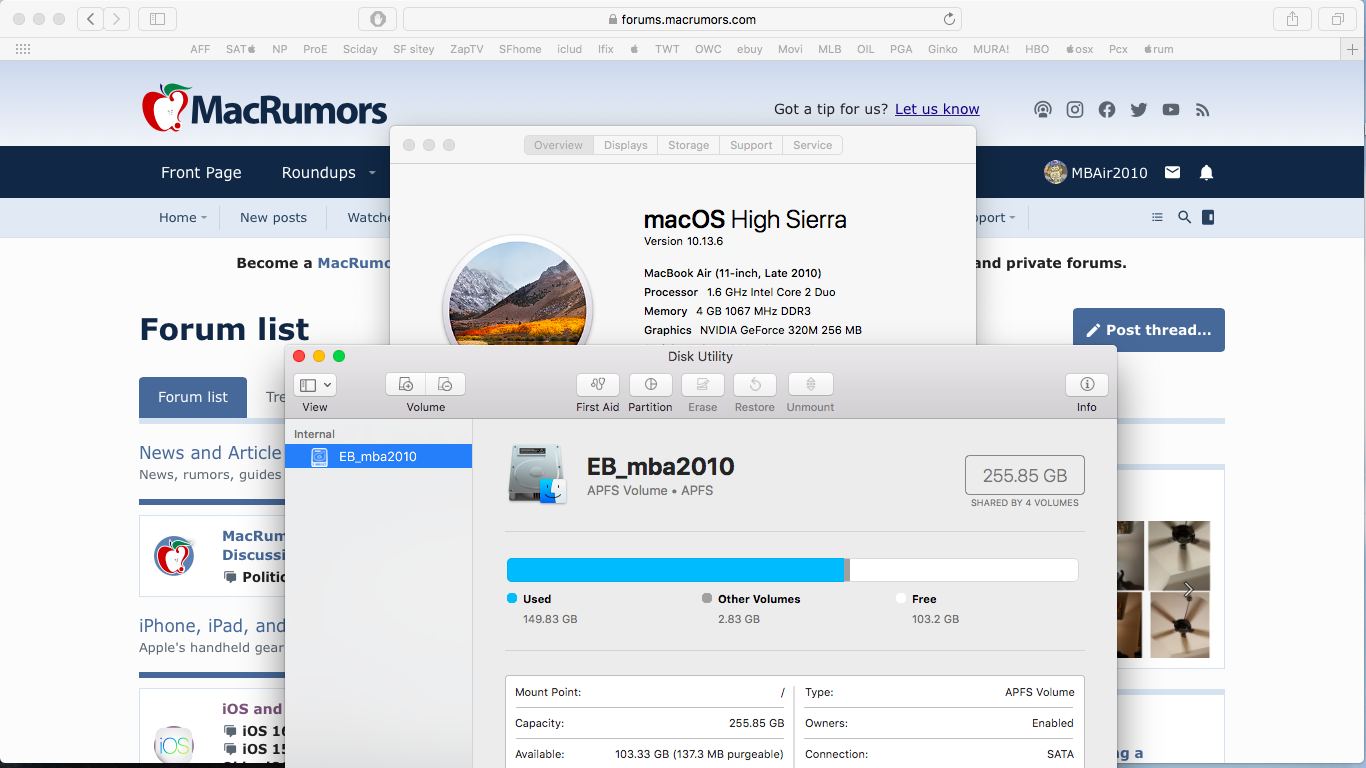Add a volume with the plus icon
1366x768 pixels.
coord(405,385)
